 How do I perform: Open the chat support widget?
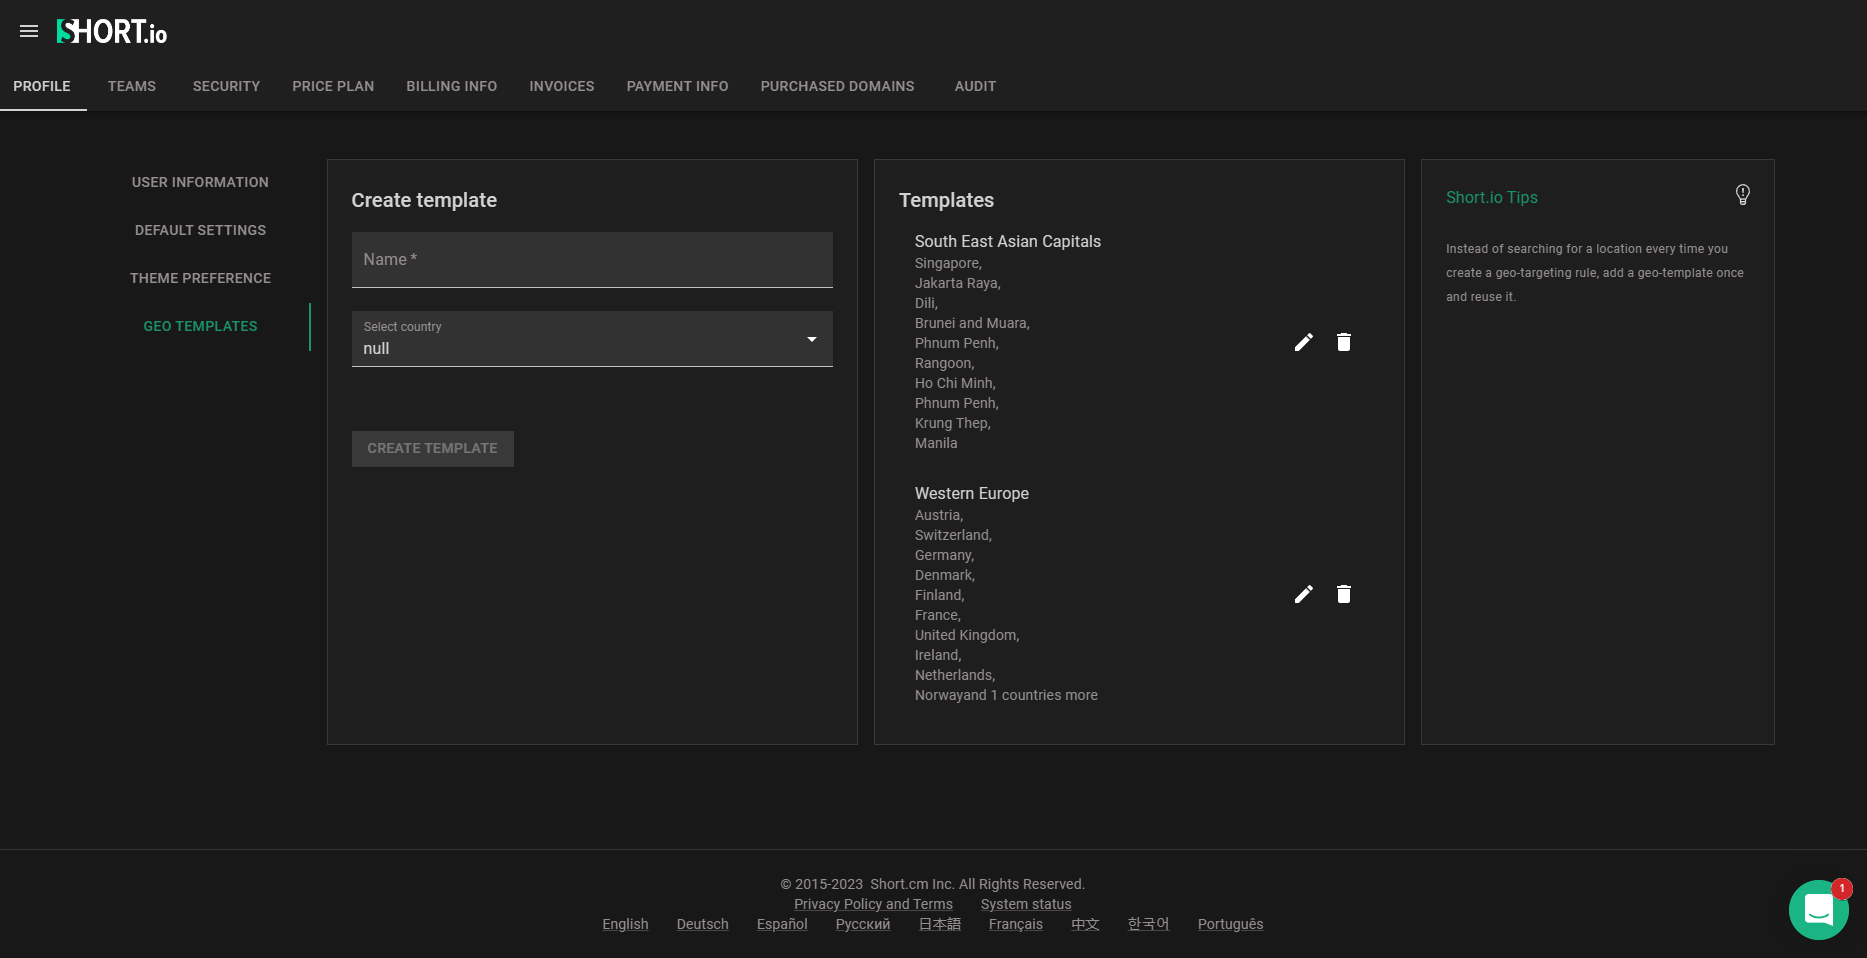[x=1818, y=910]
